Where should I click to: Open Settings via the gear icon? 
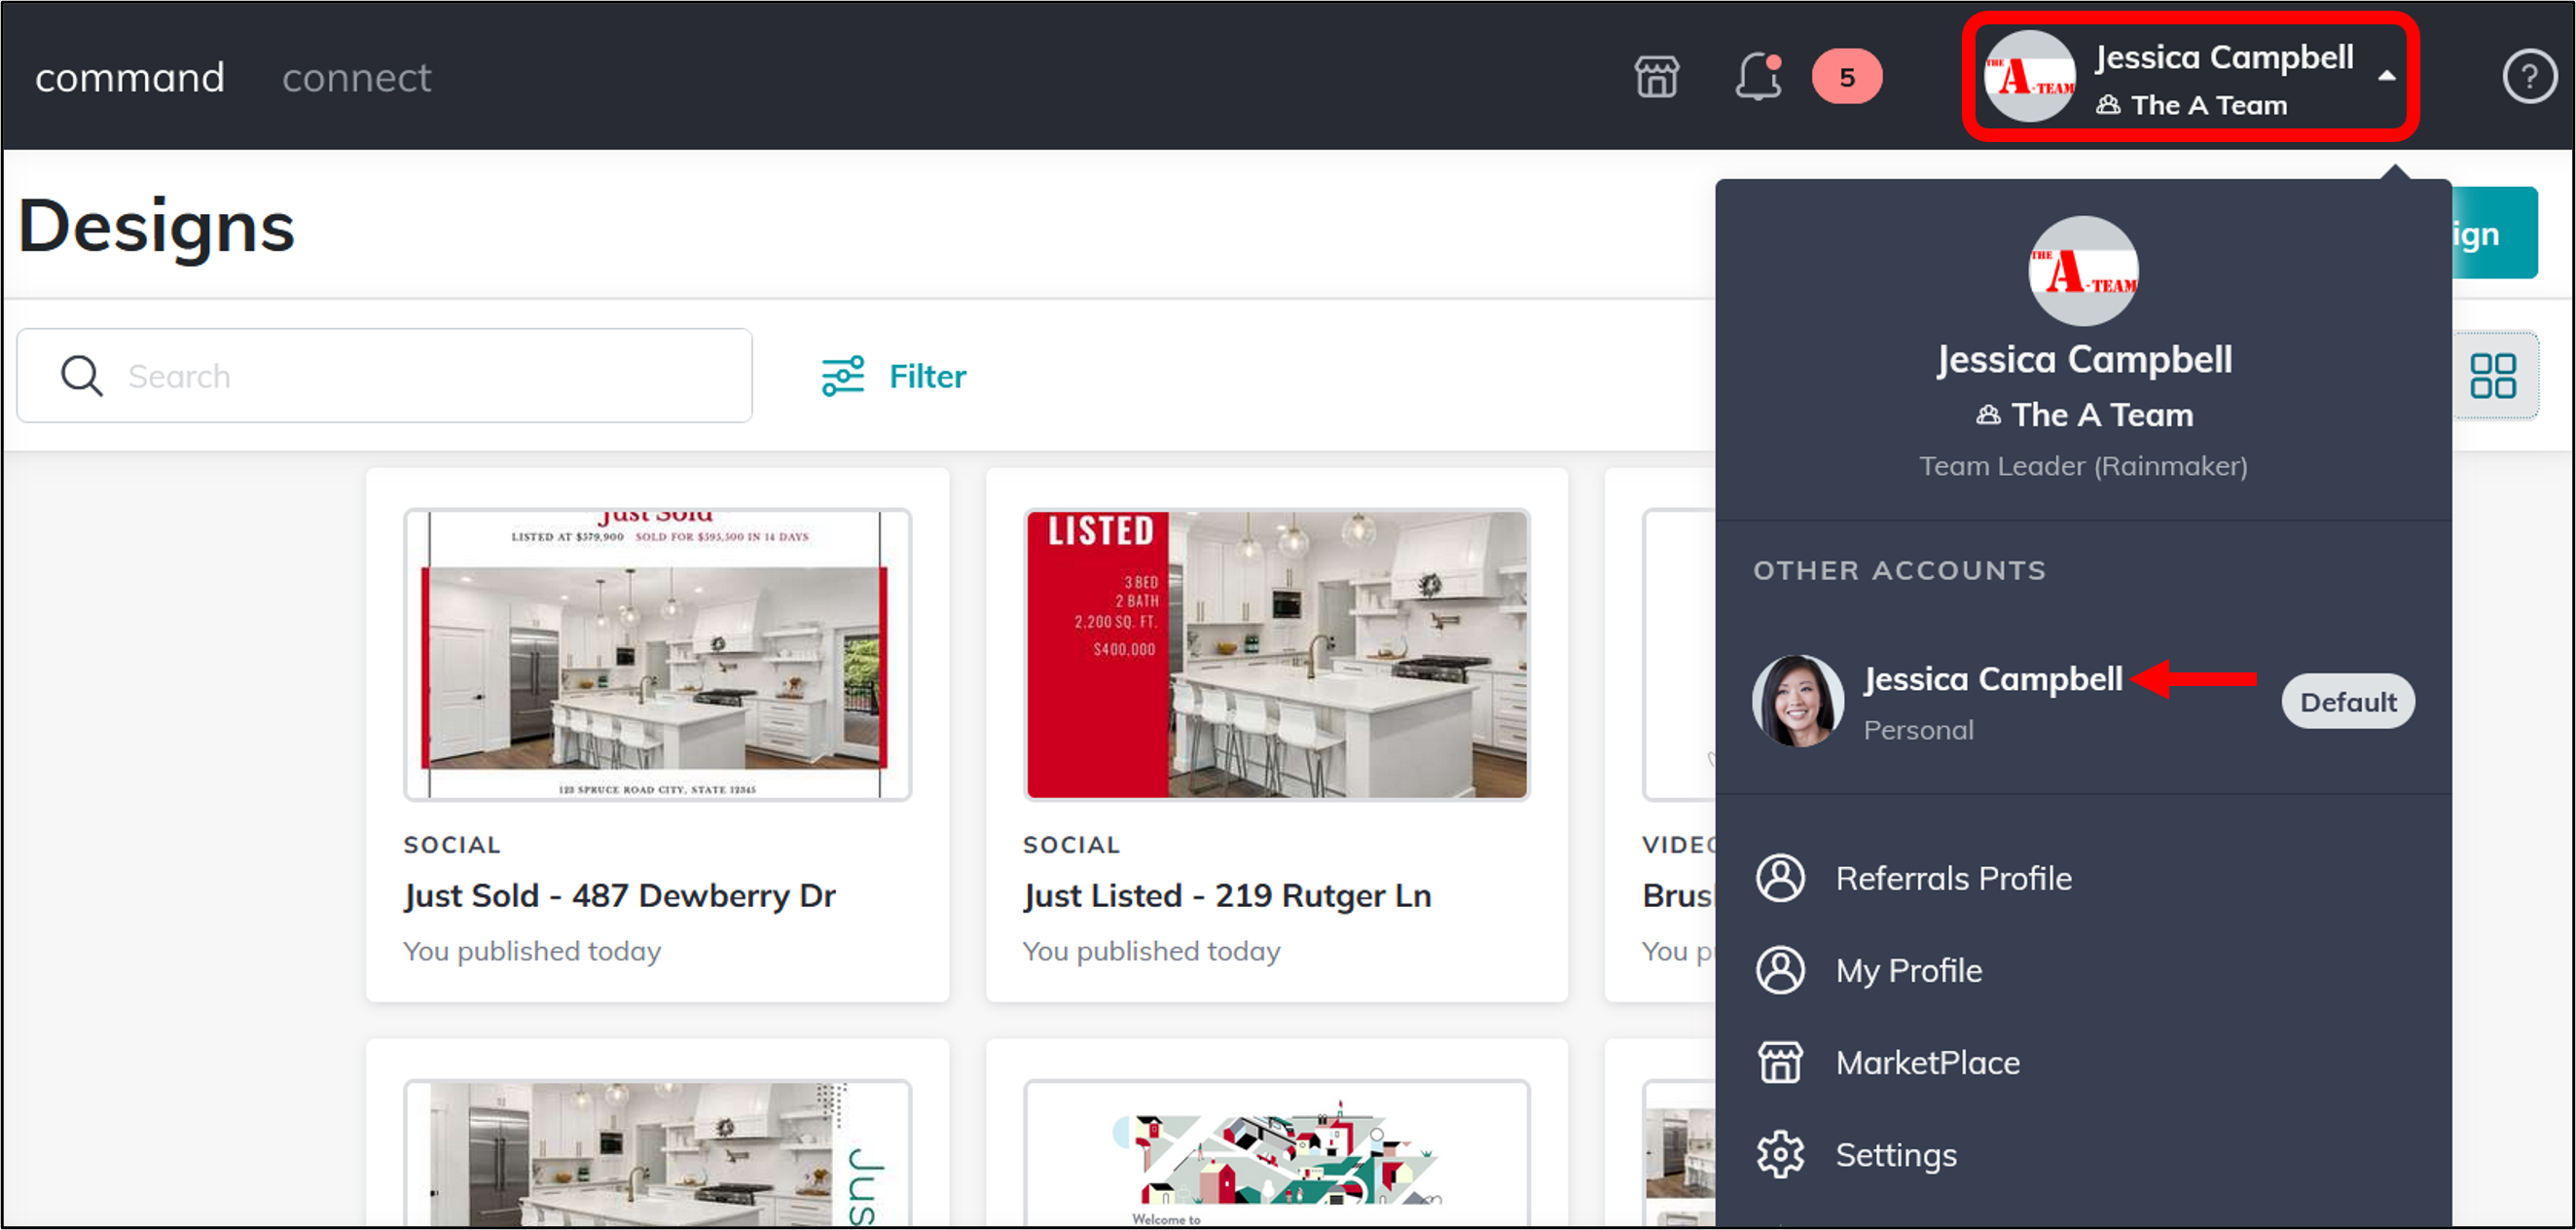[1780, 1154]
